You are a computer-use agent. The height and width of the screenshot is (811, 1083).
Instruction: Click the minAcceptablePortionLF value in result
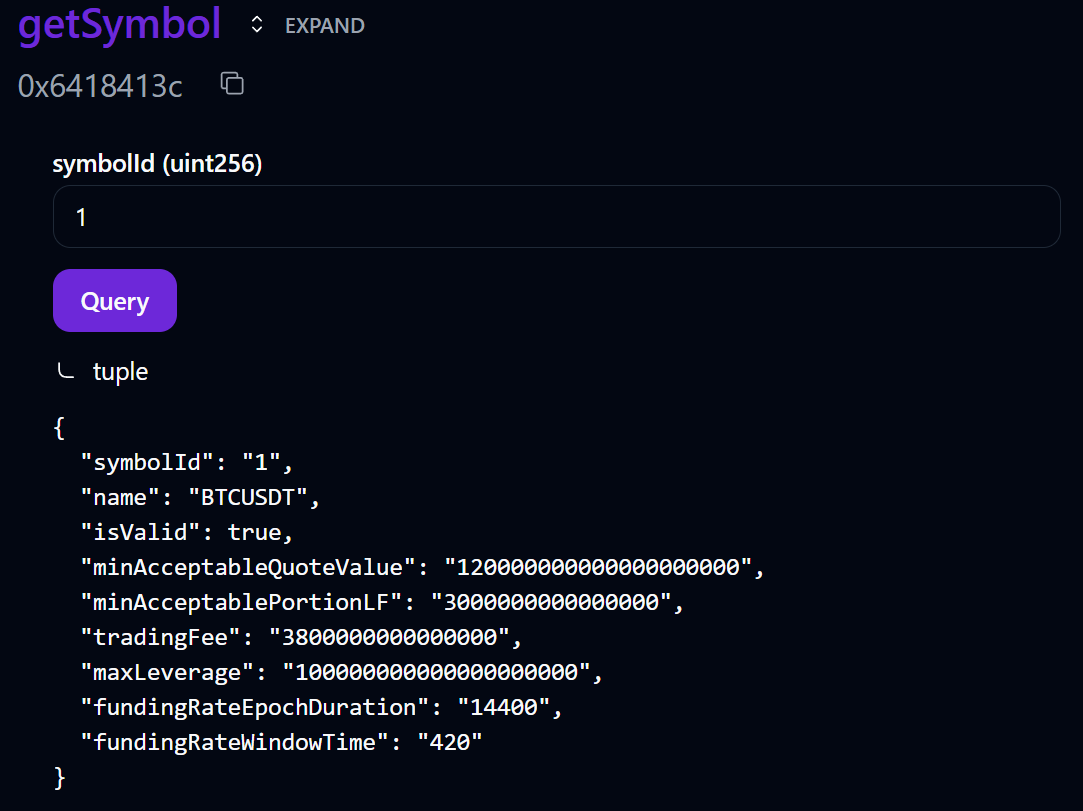tap(550, 603)
